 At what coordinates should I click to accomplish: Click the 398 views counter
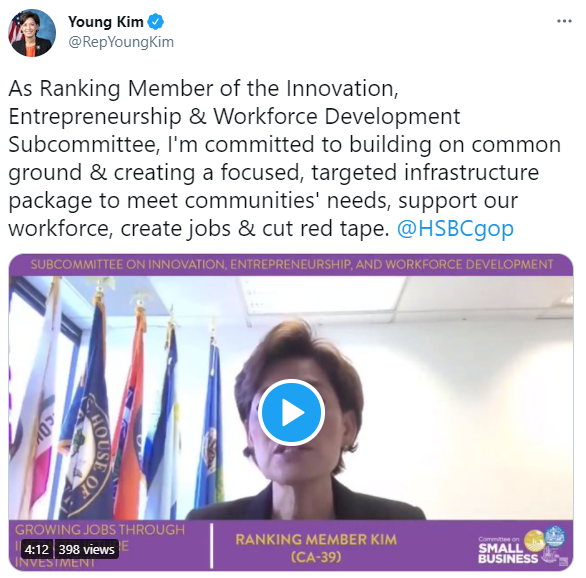pyautogui.click(x=87, y=549)
